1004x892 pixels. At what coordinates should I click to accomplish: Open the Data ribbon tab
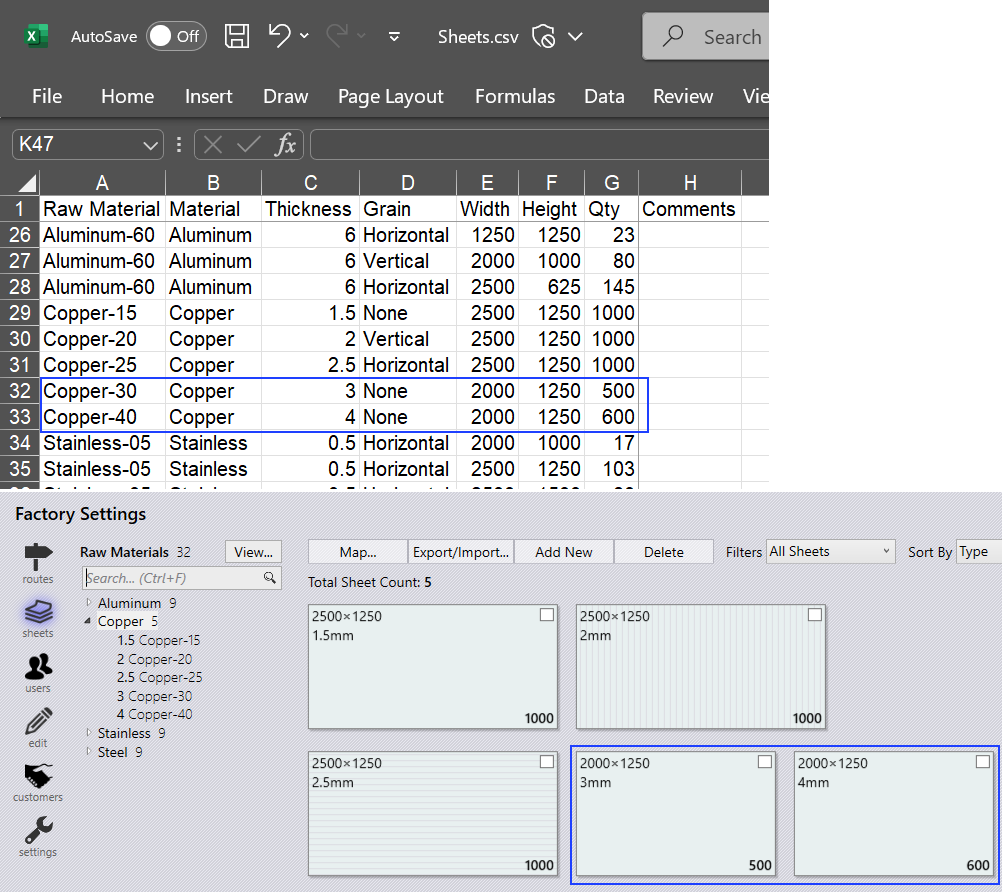(604, 96)
